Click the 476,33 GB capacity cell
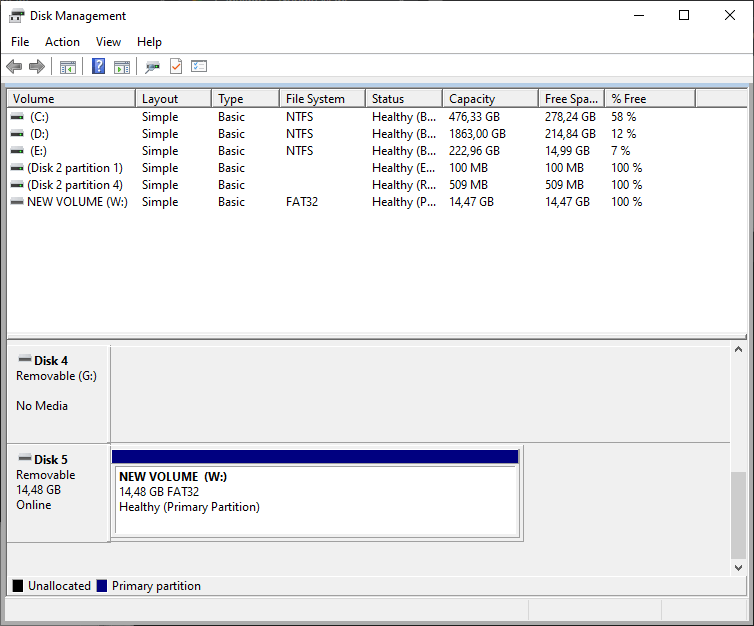The height and width of the screenshot is (626, 754). [x=474, y=117]
